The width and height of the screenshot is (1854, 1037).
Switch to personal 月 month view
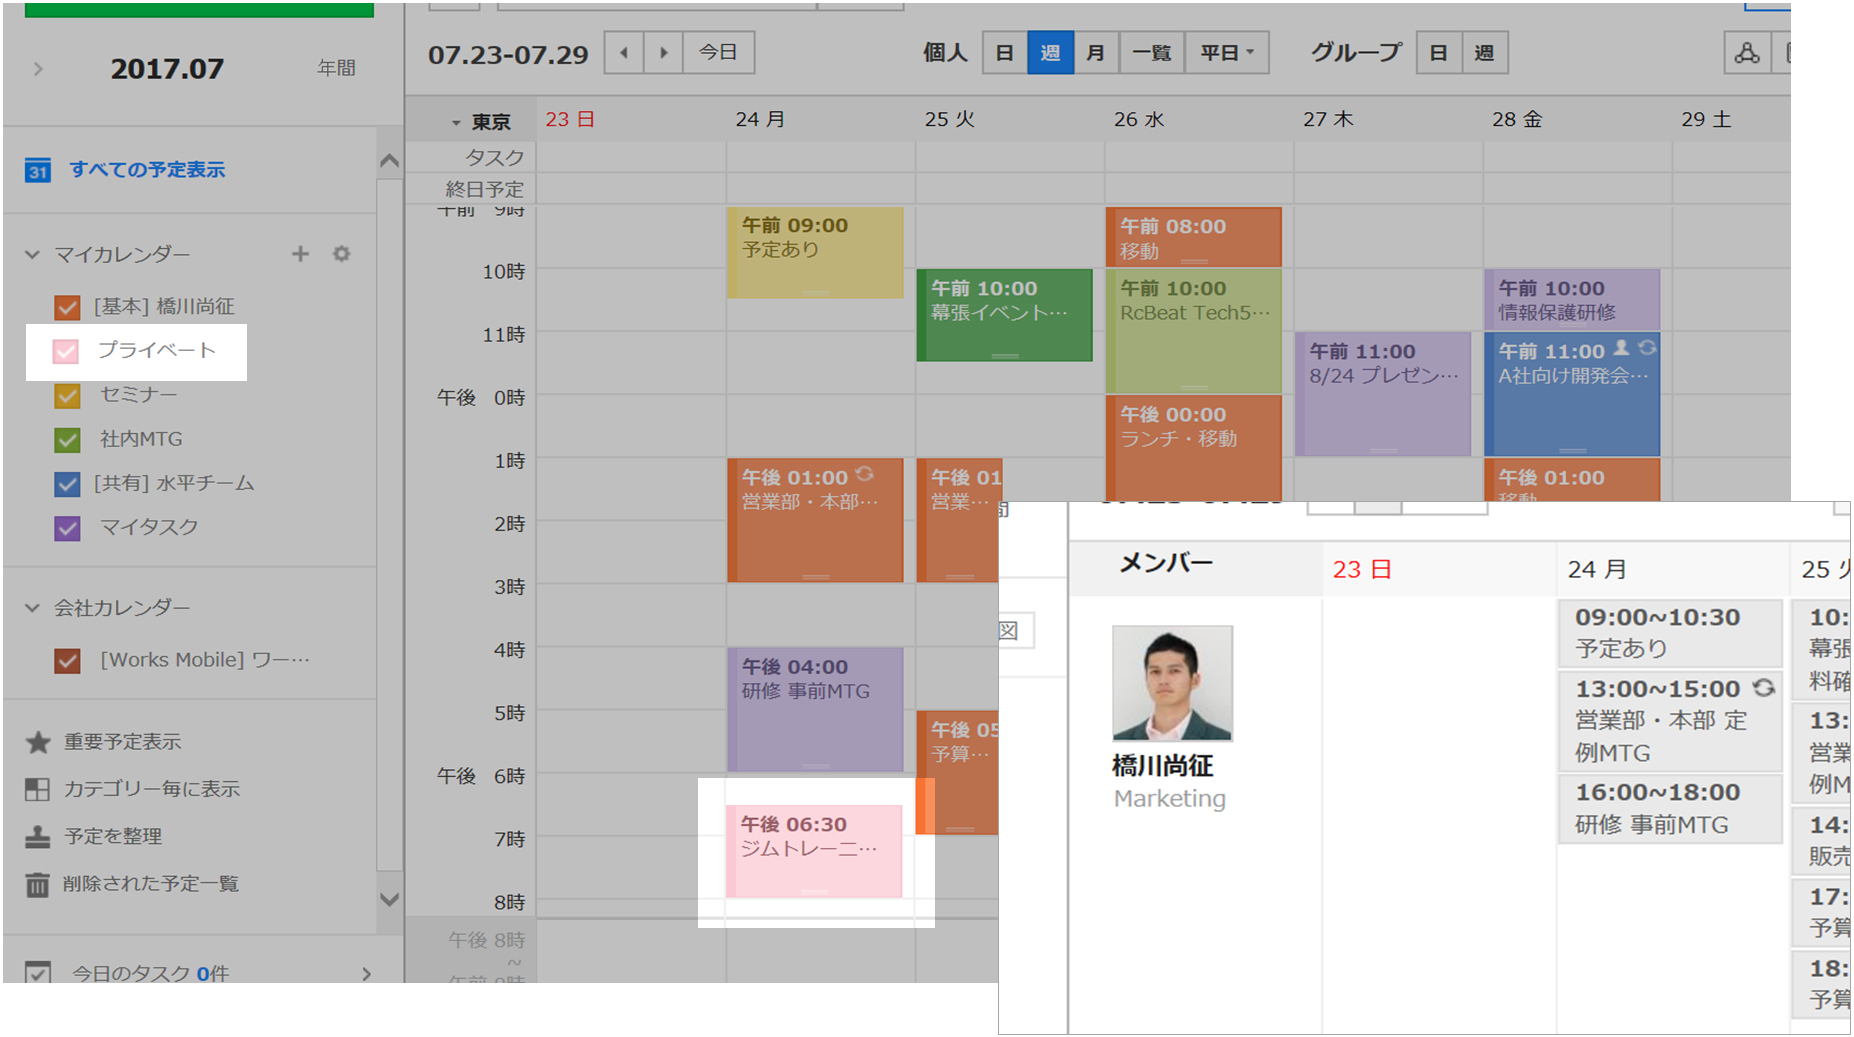coord(1096,53)
